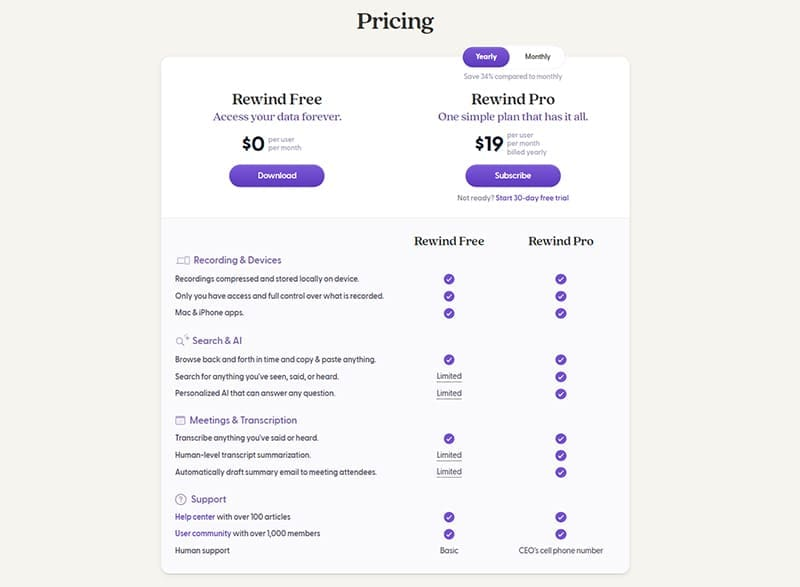Screen dimensions: 800x587
Task: Click Limited label for Search anything row
Action: (449, 376)
